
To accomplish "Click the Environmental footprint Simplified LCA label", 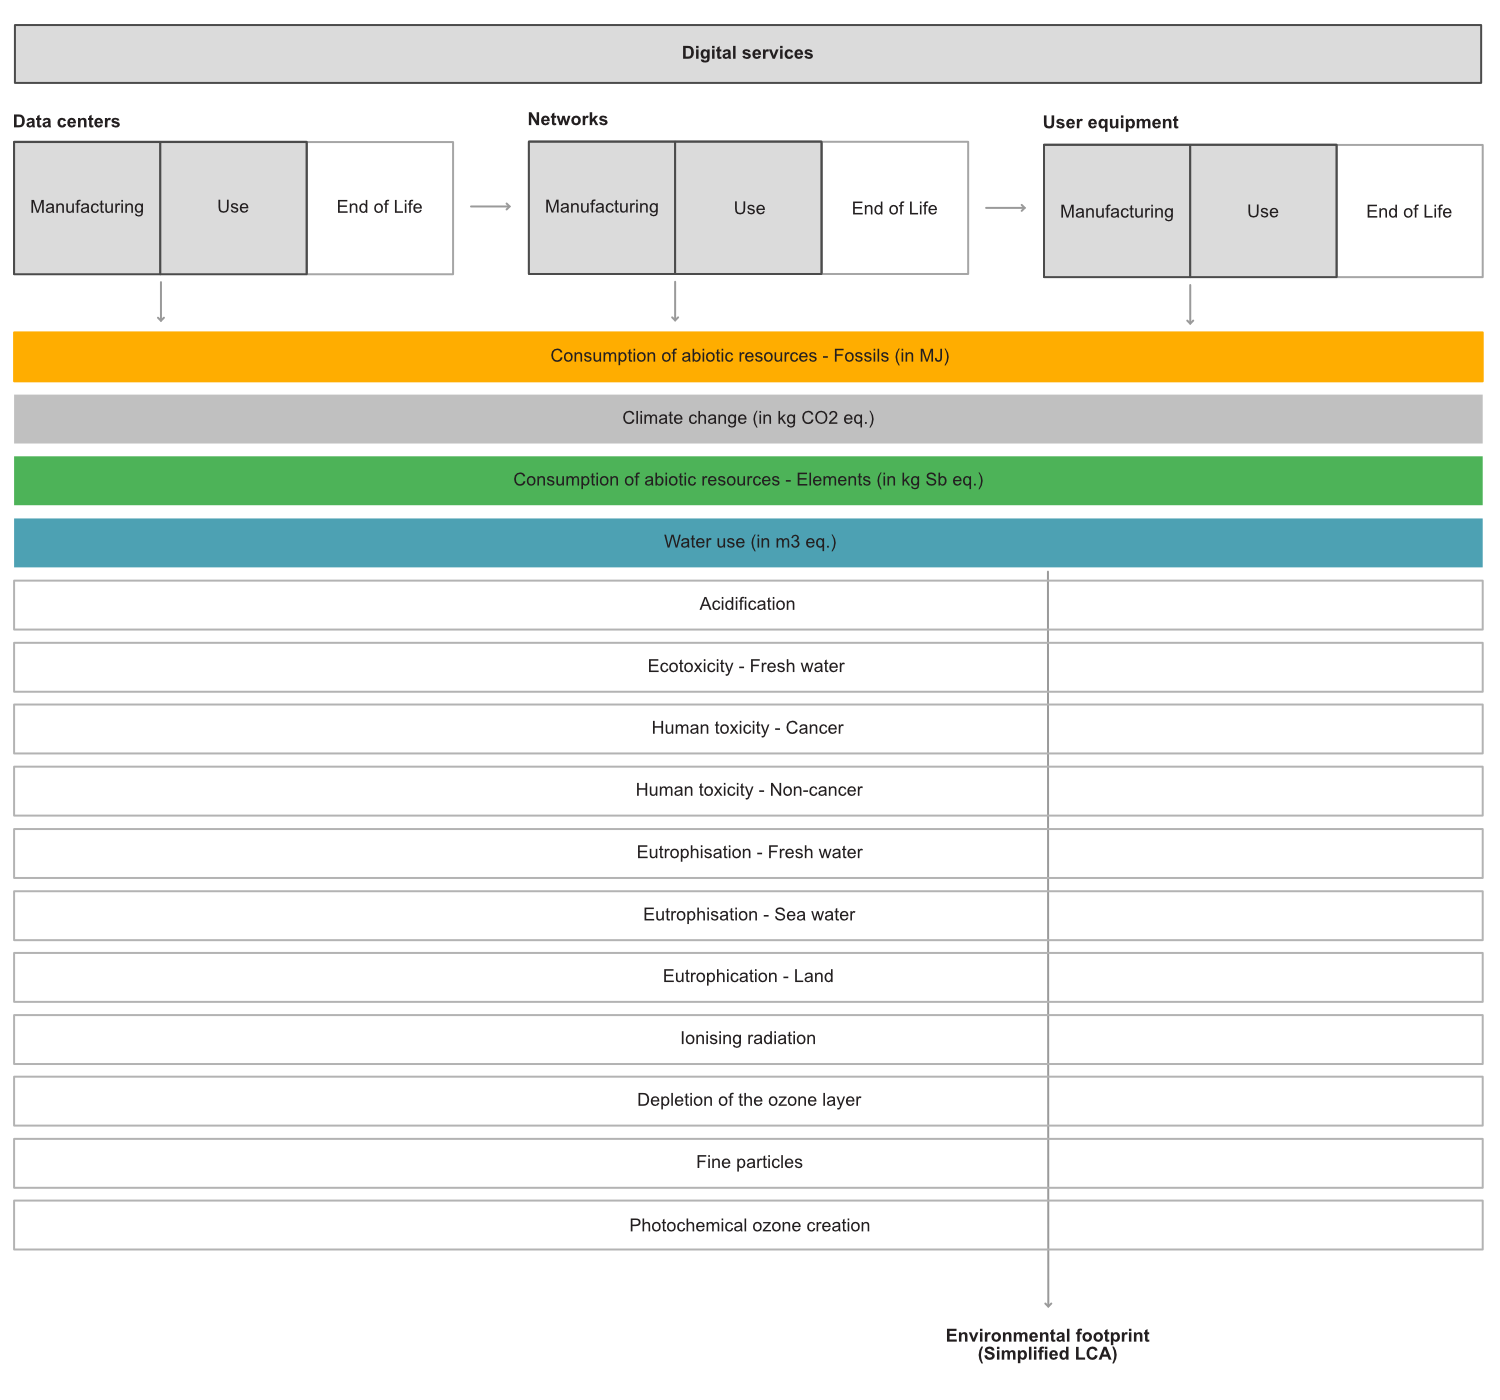I will pyautogui.click(x=1047, y=1344).
